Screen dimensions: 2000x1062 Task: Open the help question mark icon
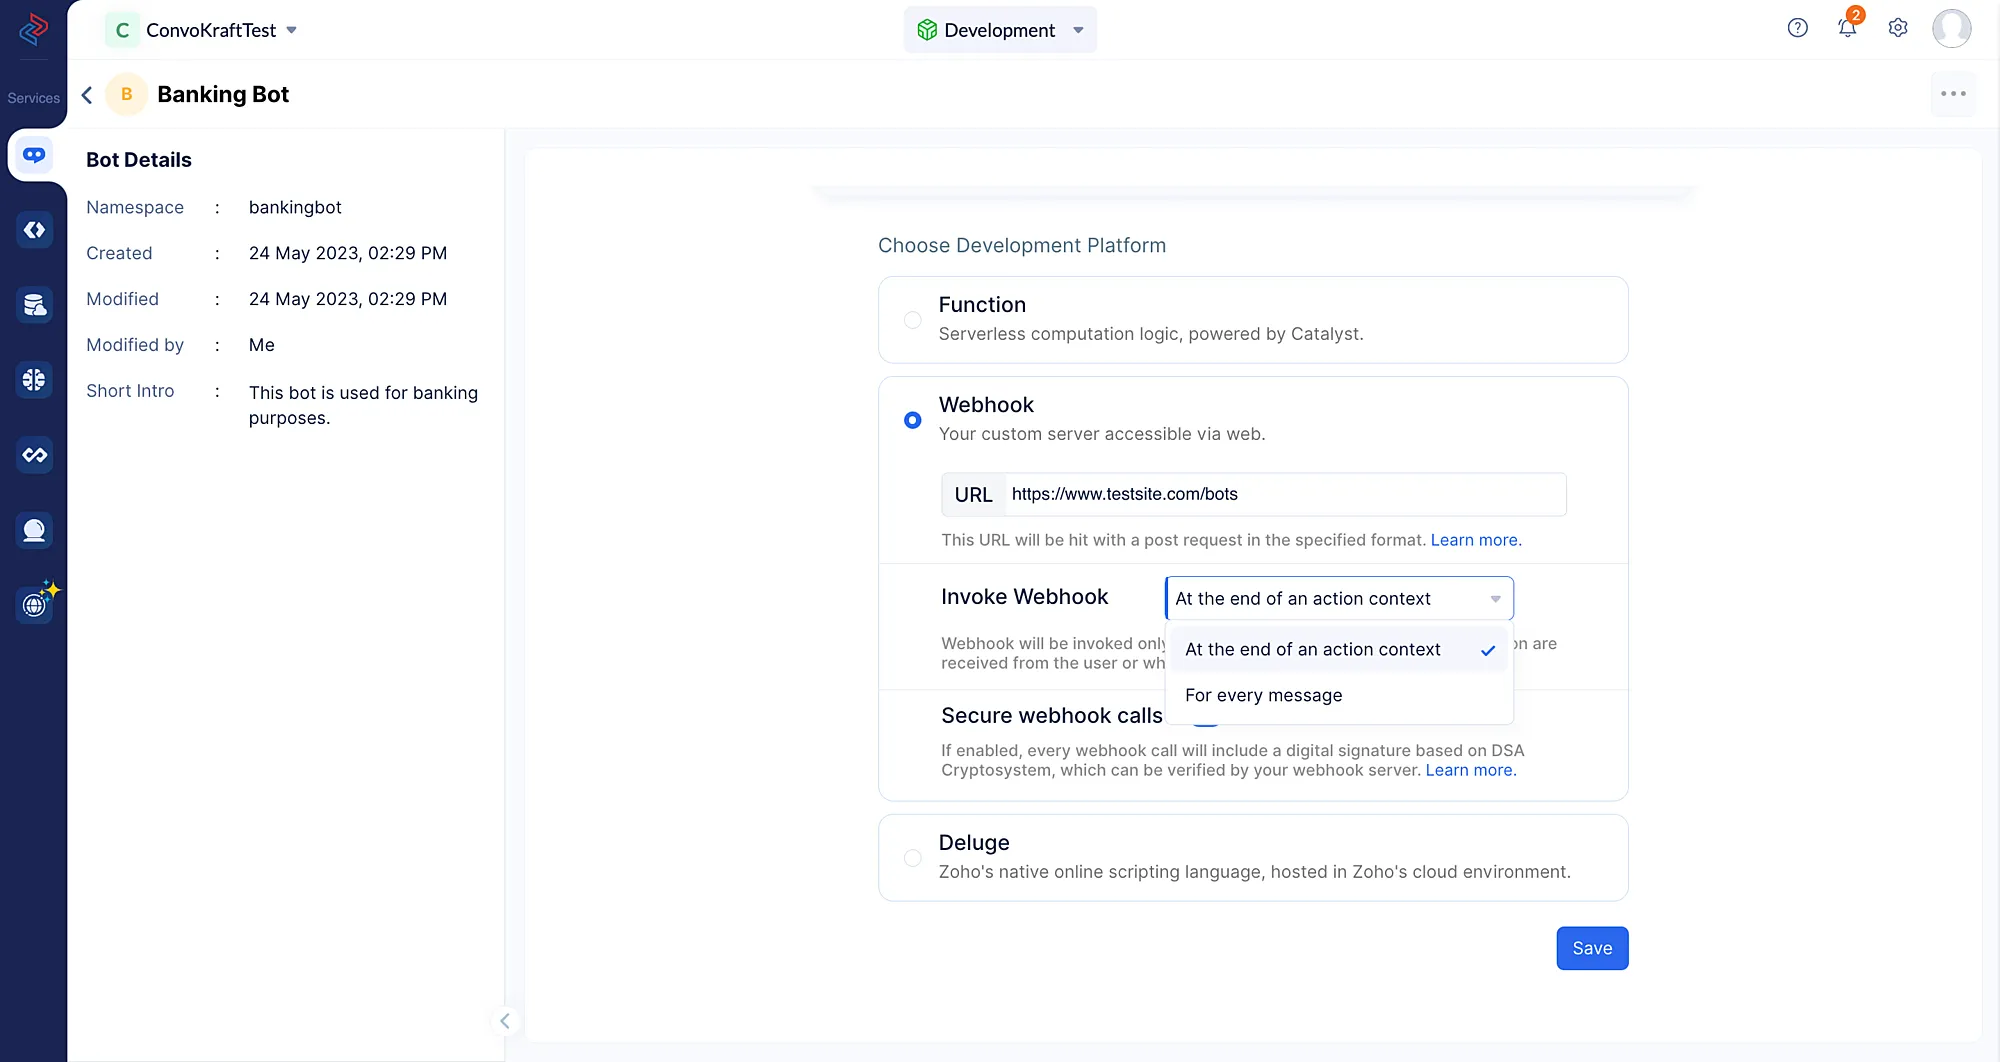click(1797, 28)
